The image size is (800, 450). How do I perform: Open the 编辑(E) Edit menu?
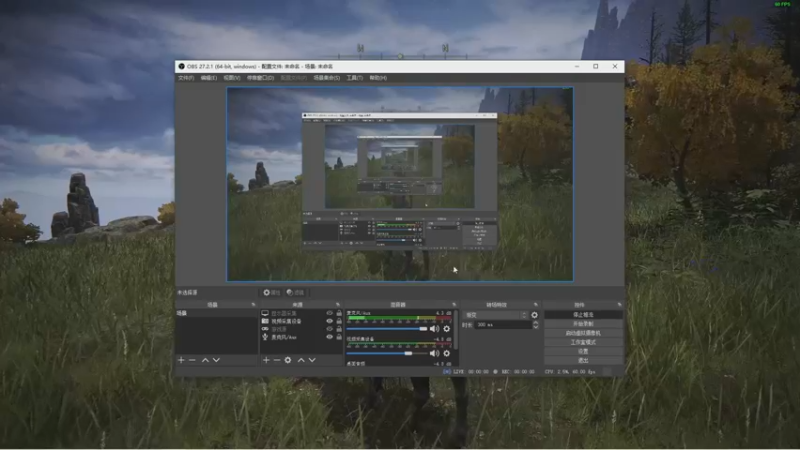coord(208,78)
